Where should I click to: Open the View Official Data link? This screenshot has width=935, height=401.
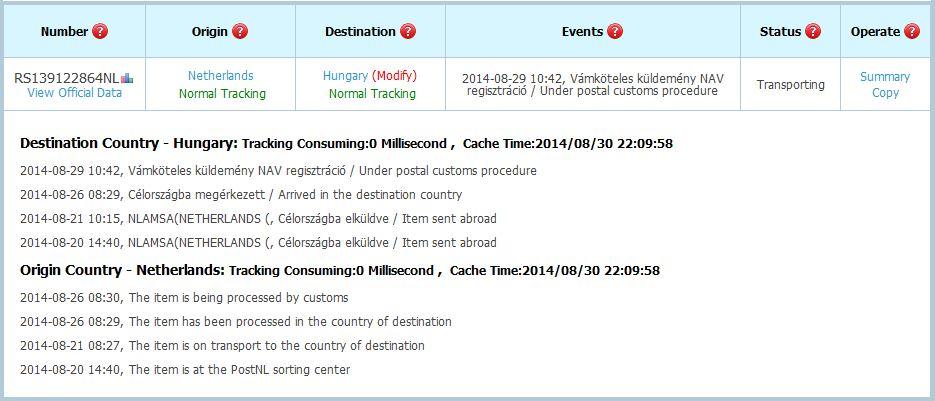tap(75, 93)
